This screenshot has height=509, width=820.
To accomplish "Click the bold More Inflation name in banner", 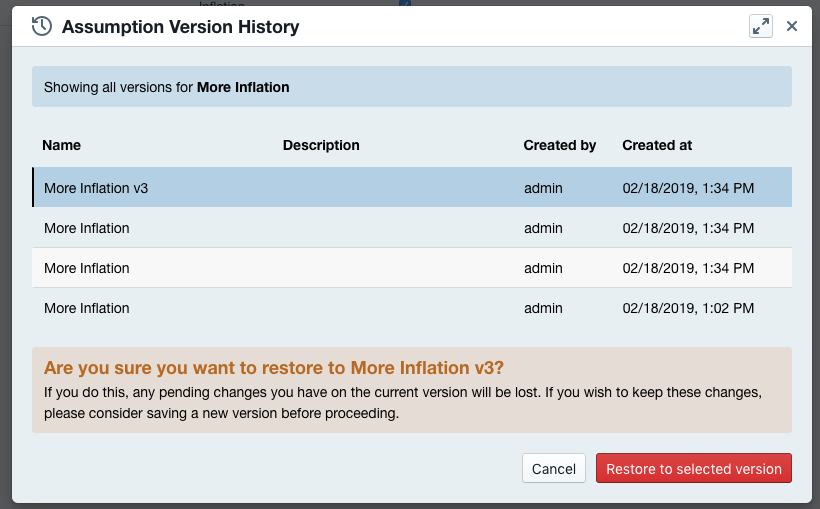I will point(243,87).
